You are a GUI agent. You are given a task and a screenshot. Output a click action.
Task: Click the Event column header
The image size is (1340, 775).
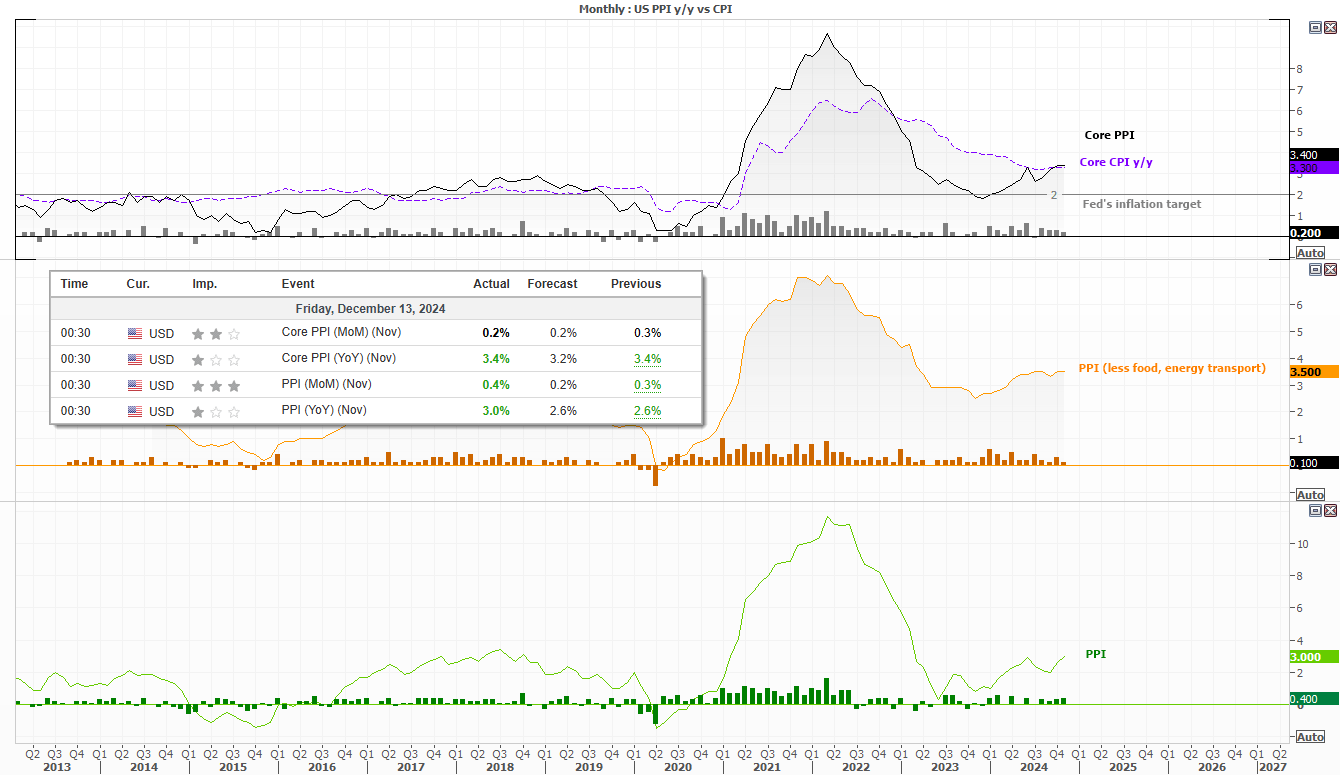(x=298, y=284)
